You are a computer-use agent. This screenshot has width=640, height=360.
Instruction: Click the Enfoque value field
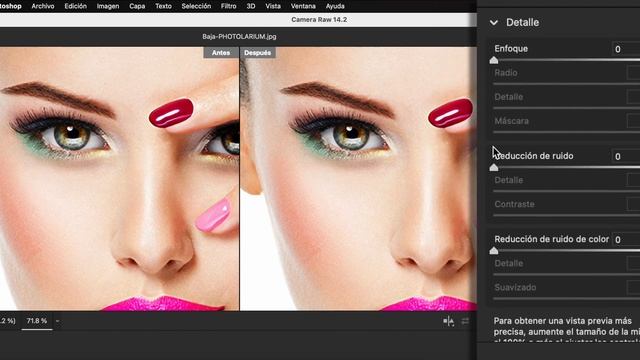tap(626, 49)
